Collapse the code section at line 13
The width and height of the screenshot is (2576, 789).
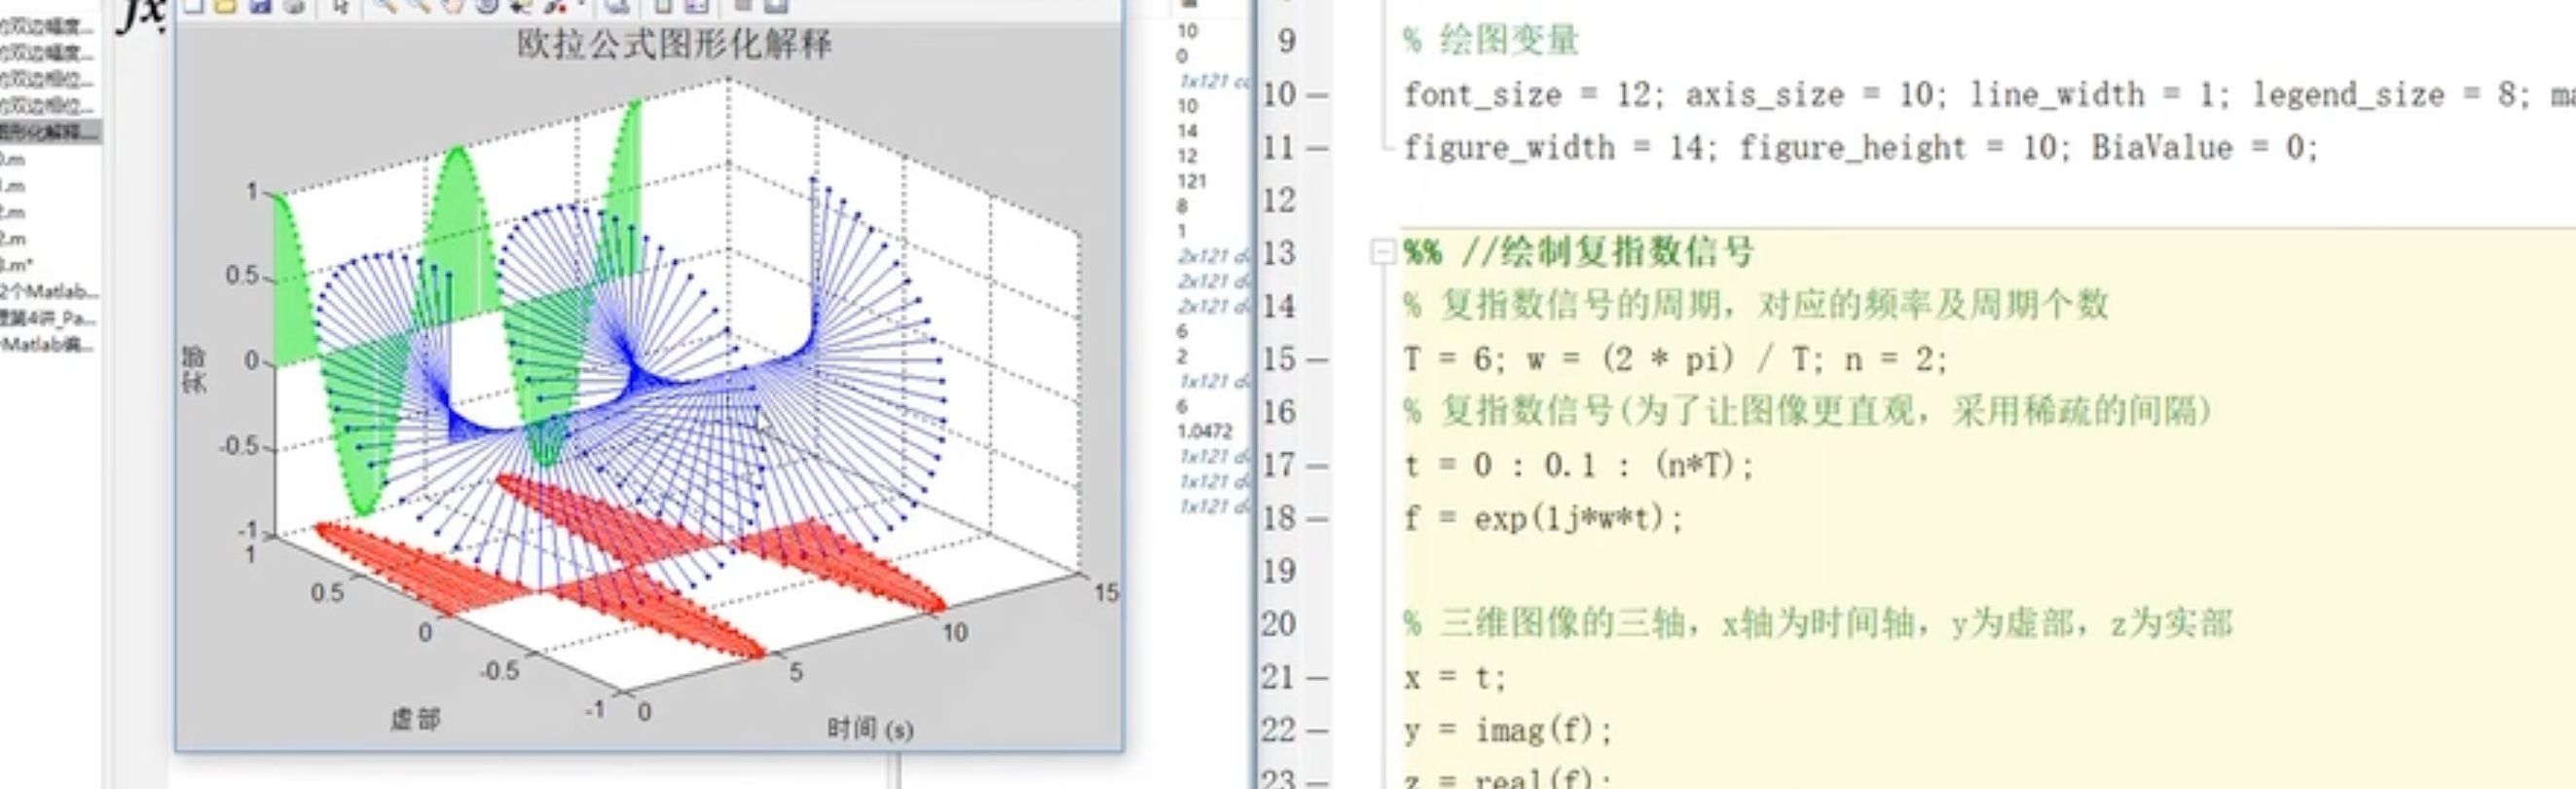pos(1382,252)
